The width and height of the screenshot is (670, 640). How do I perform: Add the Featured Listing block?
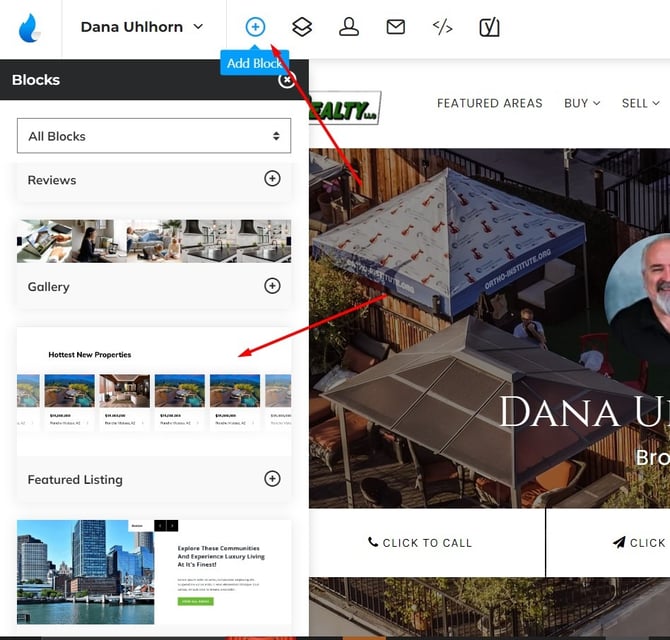click(x=272, y=479)
